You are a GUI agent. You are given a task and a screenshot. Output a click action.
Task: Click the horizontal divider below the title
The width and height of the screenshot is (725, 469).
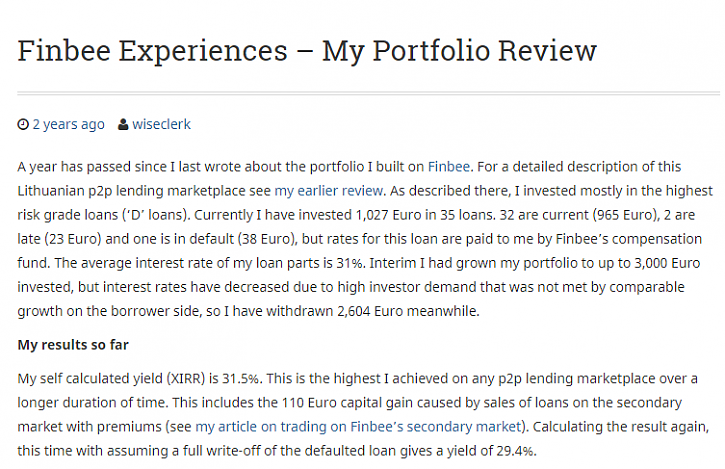pos(362,94)
